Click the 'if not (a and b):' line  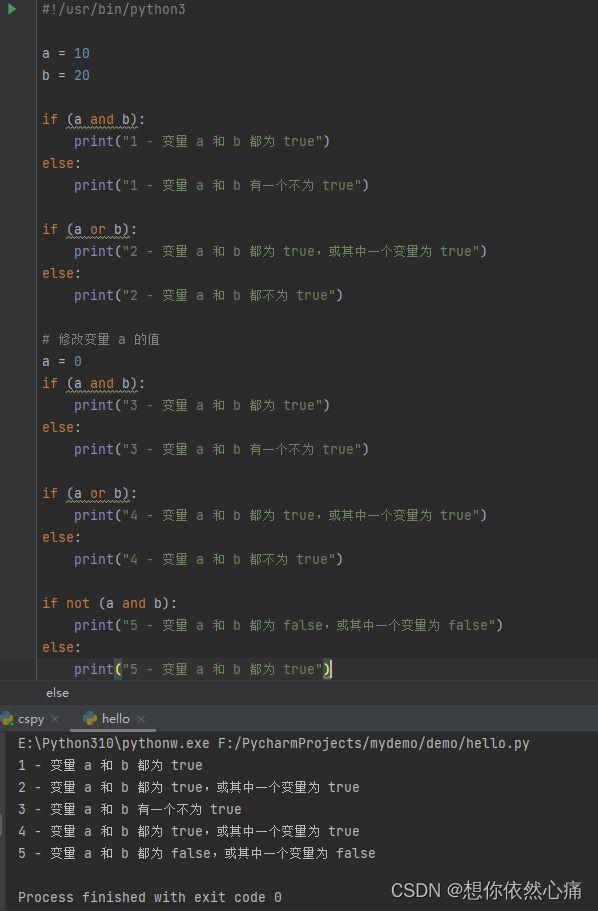tap(109, 604)
